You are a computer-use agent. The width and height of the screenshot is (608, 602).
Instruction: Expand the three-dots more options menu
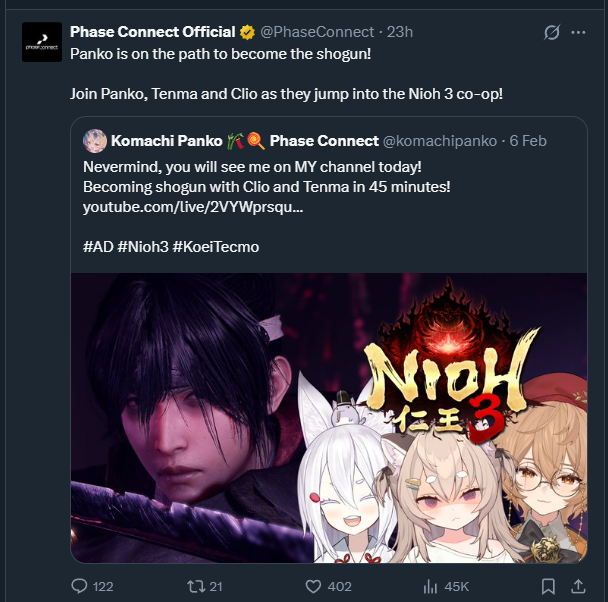point(578,32)
